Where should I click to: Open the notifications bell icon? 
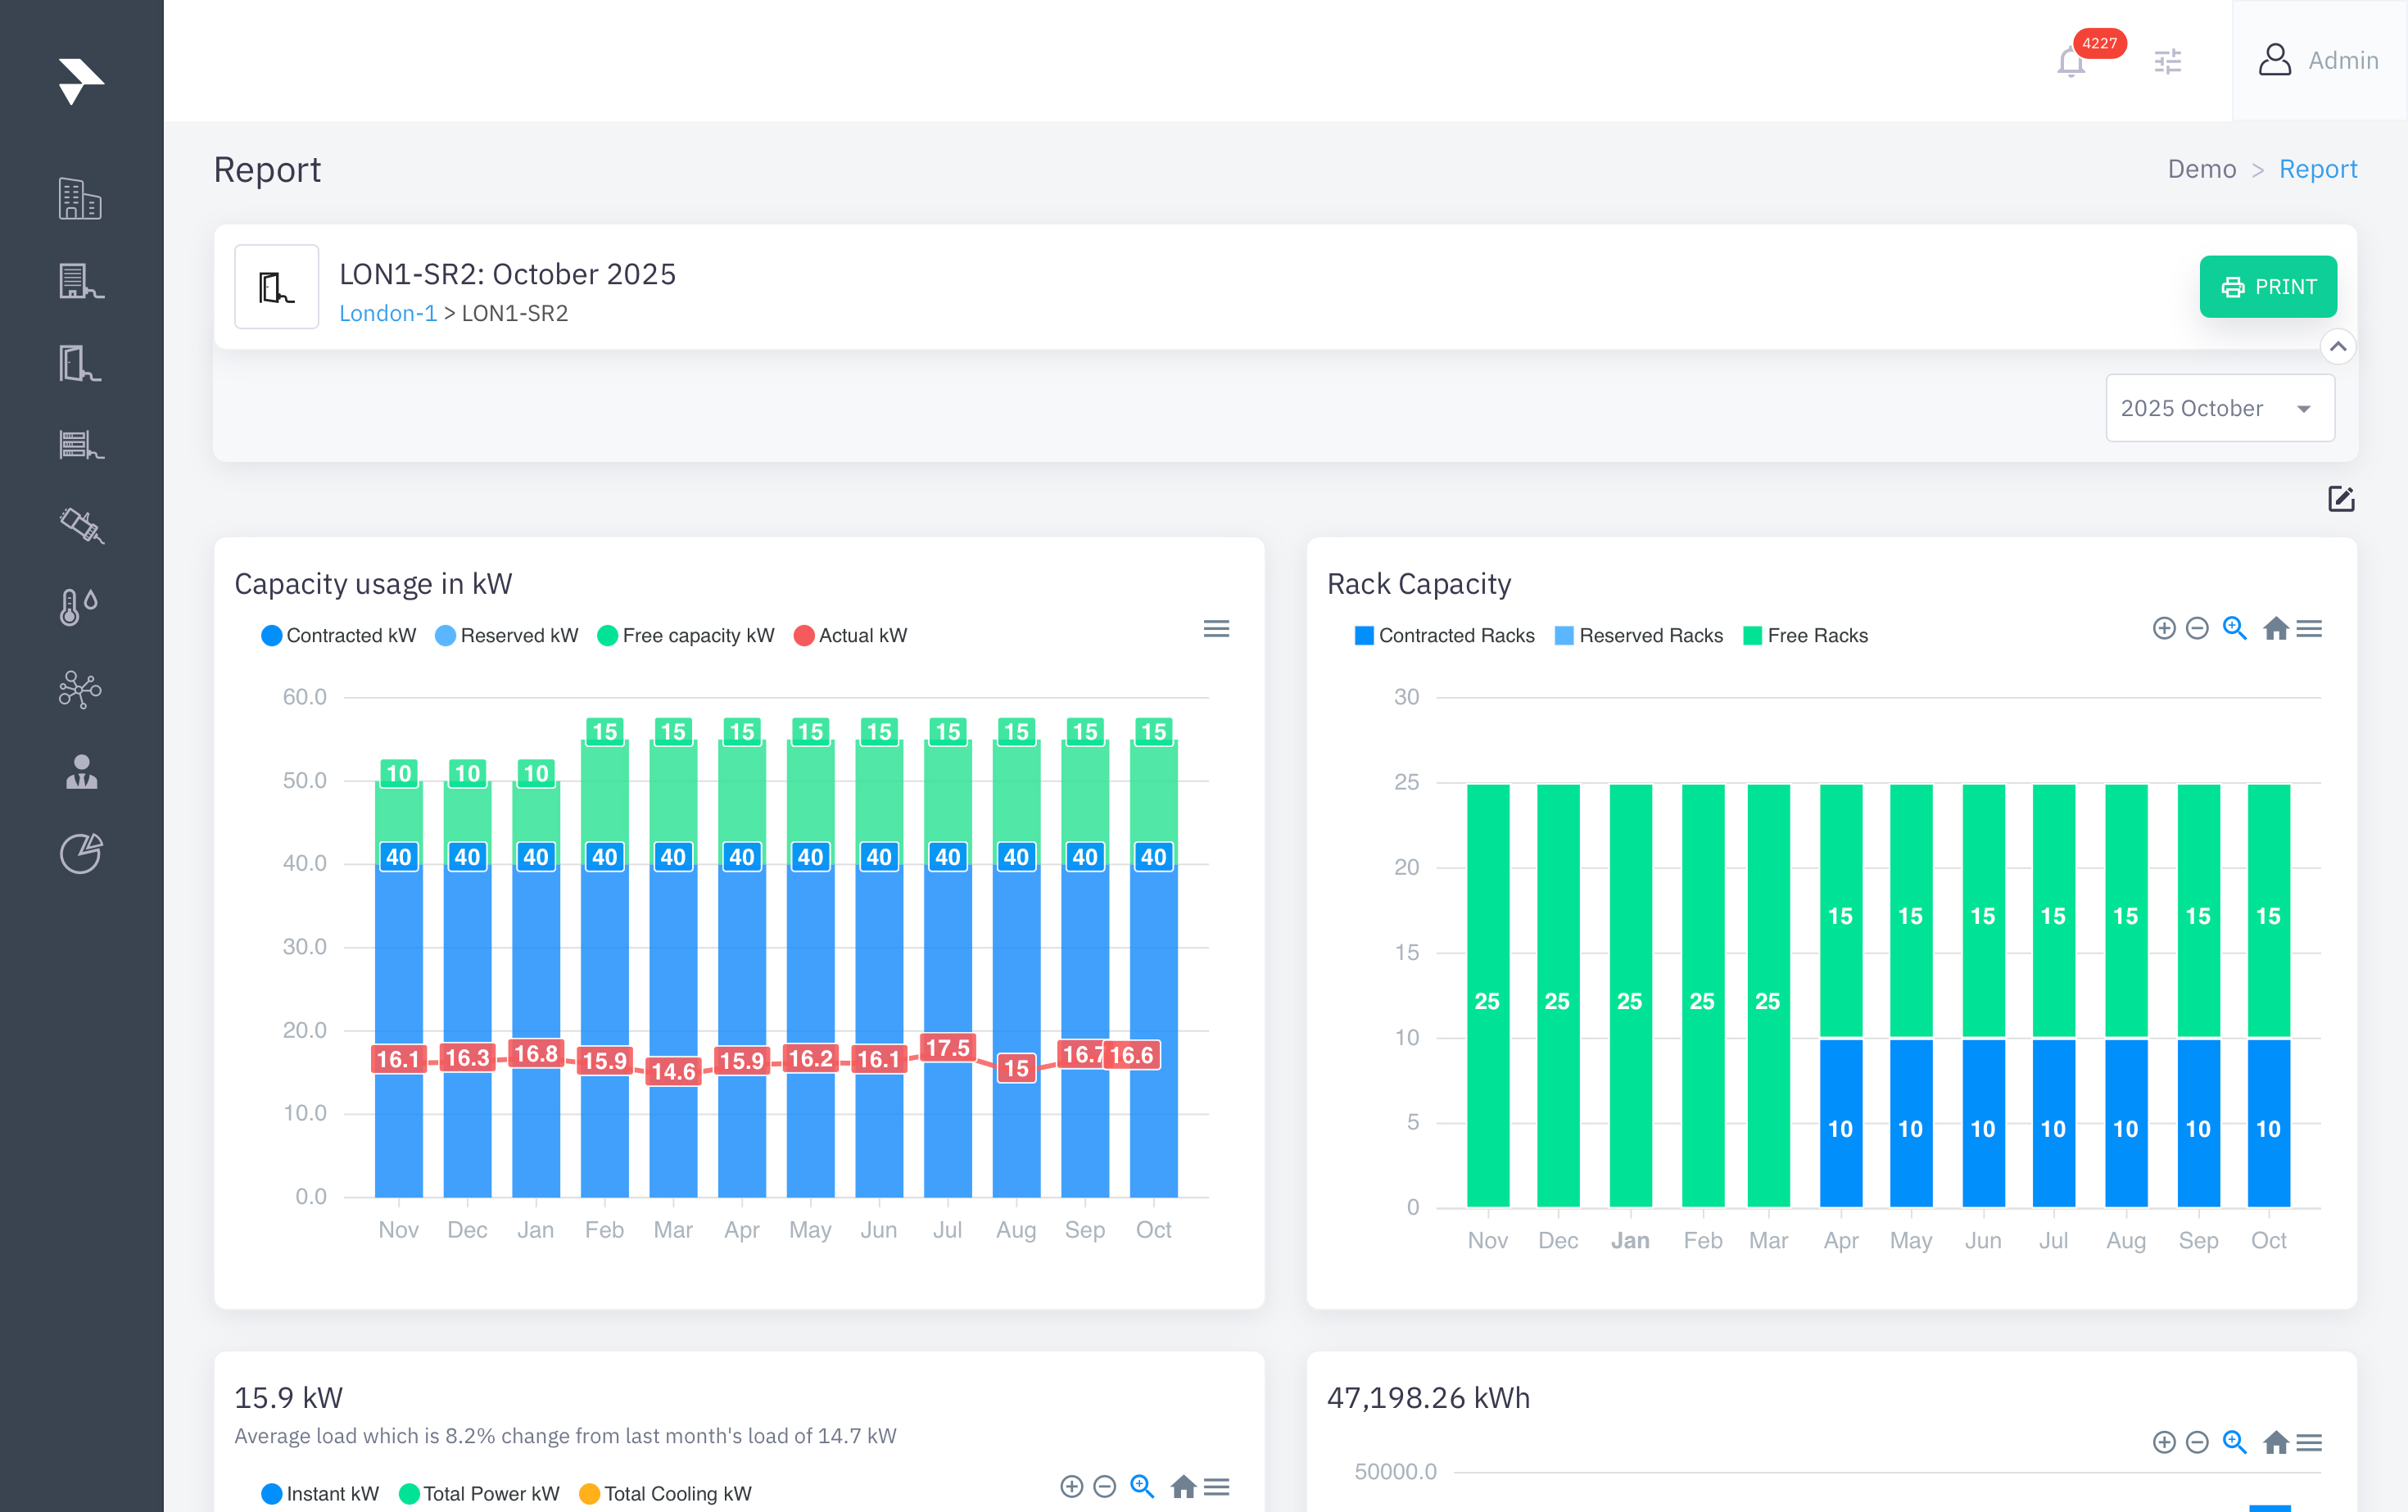[2070, 62]
